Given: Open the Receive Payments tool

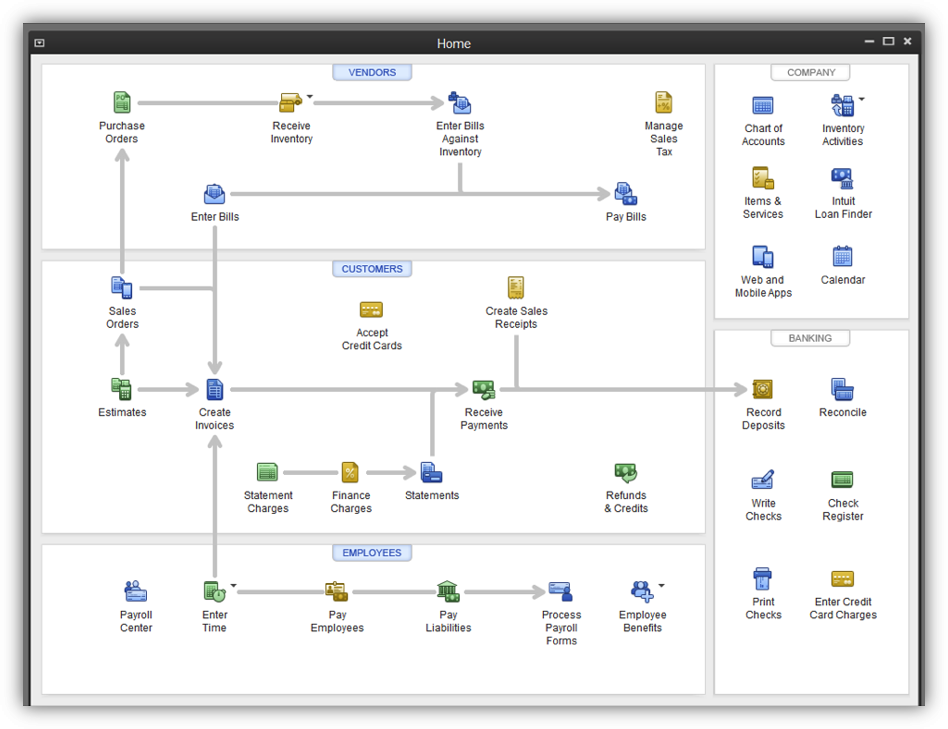Looking at the screenshot, I should pyautogui.click(x=484, y=389).
